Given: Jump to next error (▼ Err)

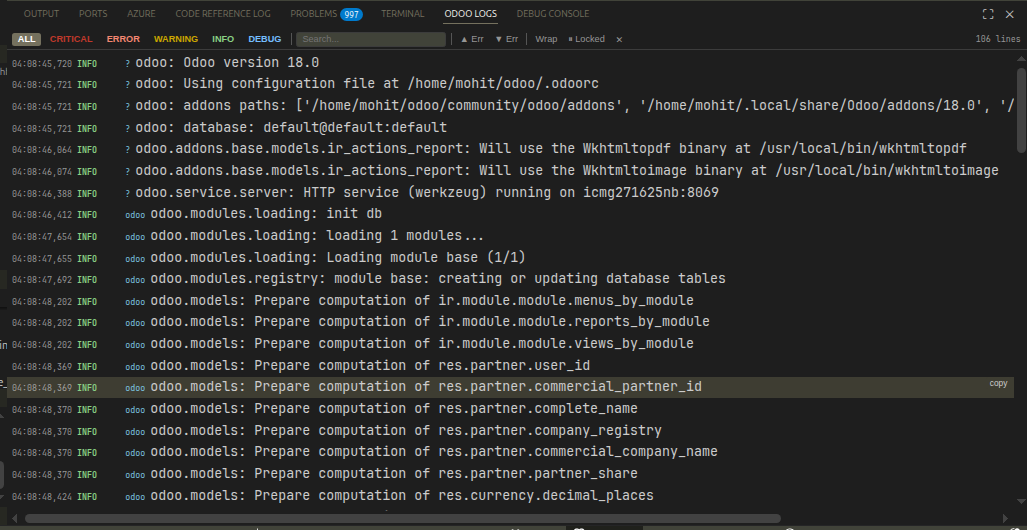Looking at the screenshot, I should pyautogui.click(x=506, y=39).
